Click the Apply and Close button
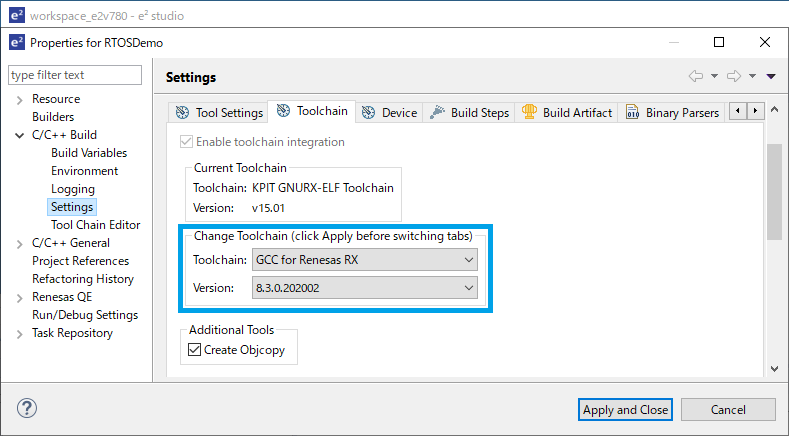The image size is (789, 436). coord(625,410)
